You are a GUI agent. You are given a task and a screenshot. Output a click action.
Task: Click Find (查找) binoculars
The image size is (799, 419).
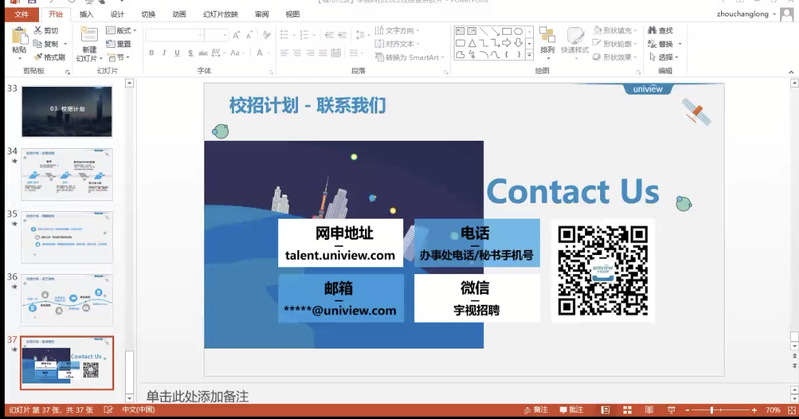click(660, 31)
